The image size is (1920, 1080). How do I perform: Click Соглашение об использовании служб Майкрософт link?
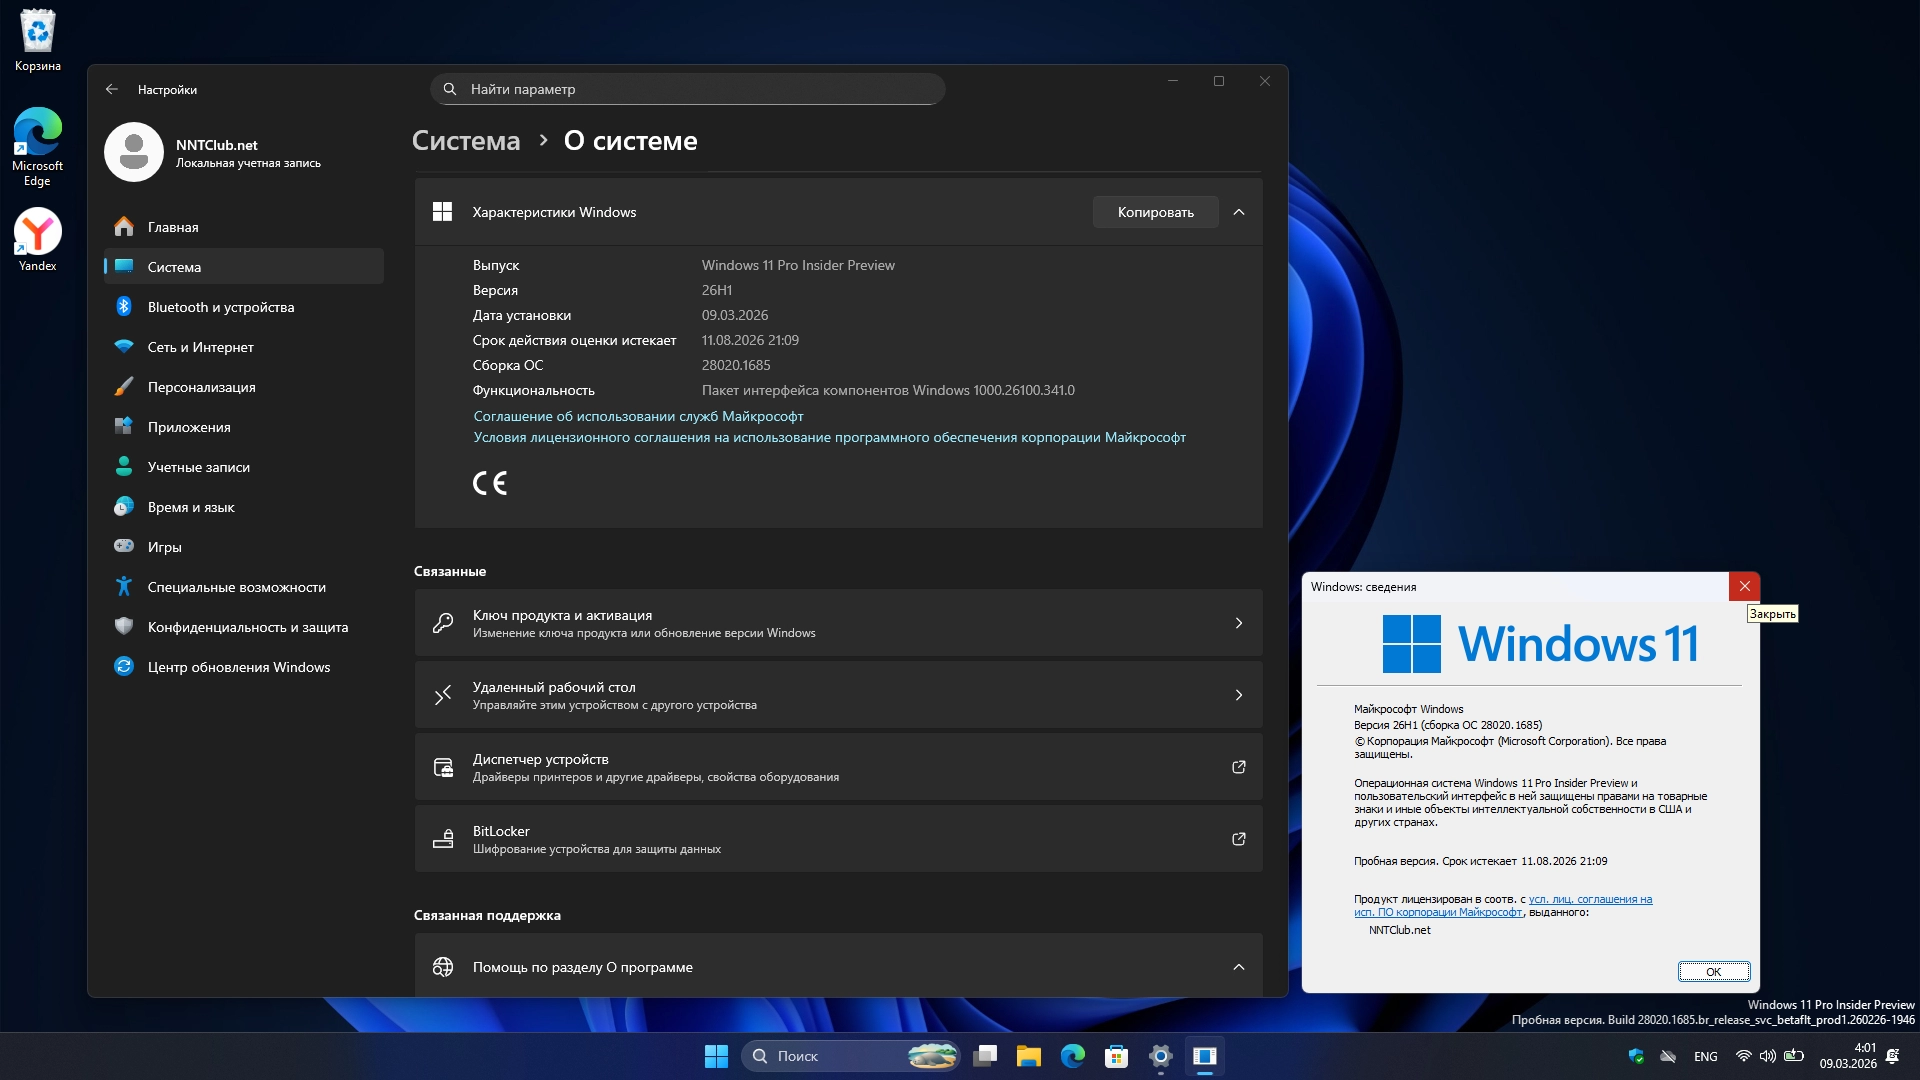click(638, 416)
